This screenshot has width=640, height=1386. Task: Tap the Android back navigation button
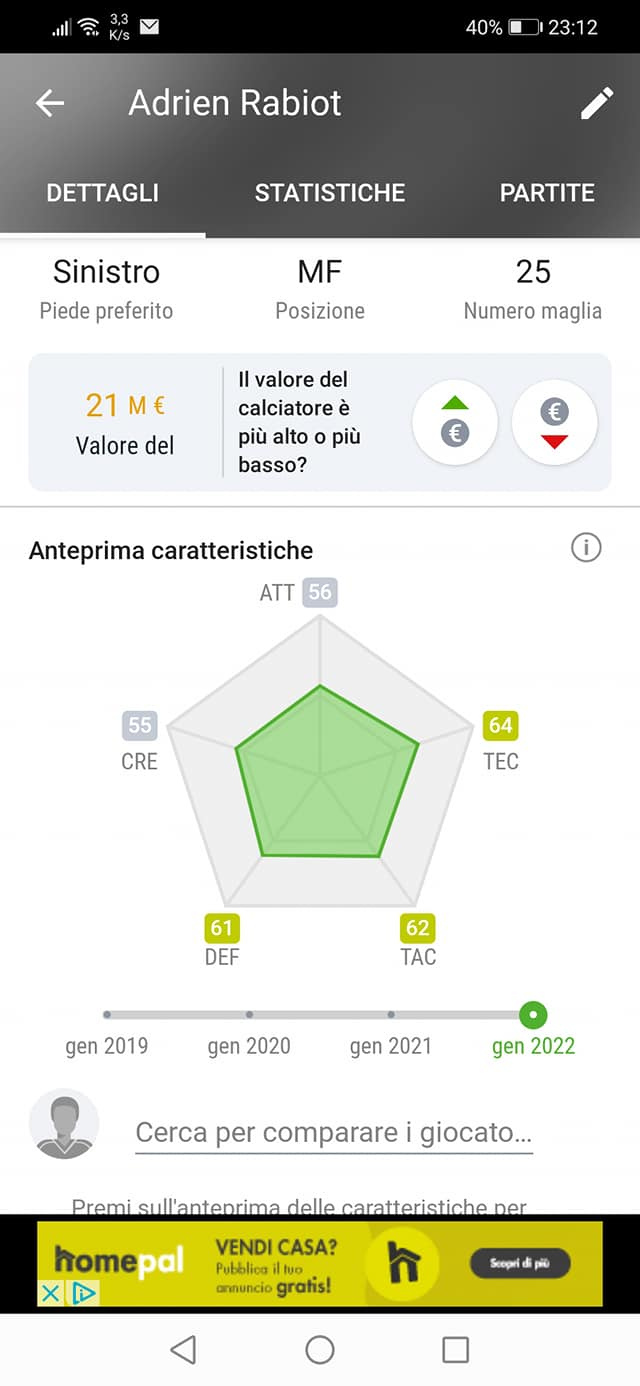coord(183,1350)
